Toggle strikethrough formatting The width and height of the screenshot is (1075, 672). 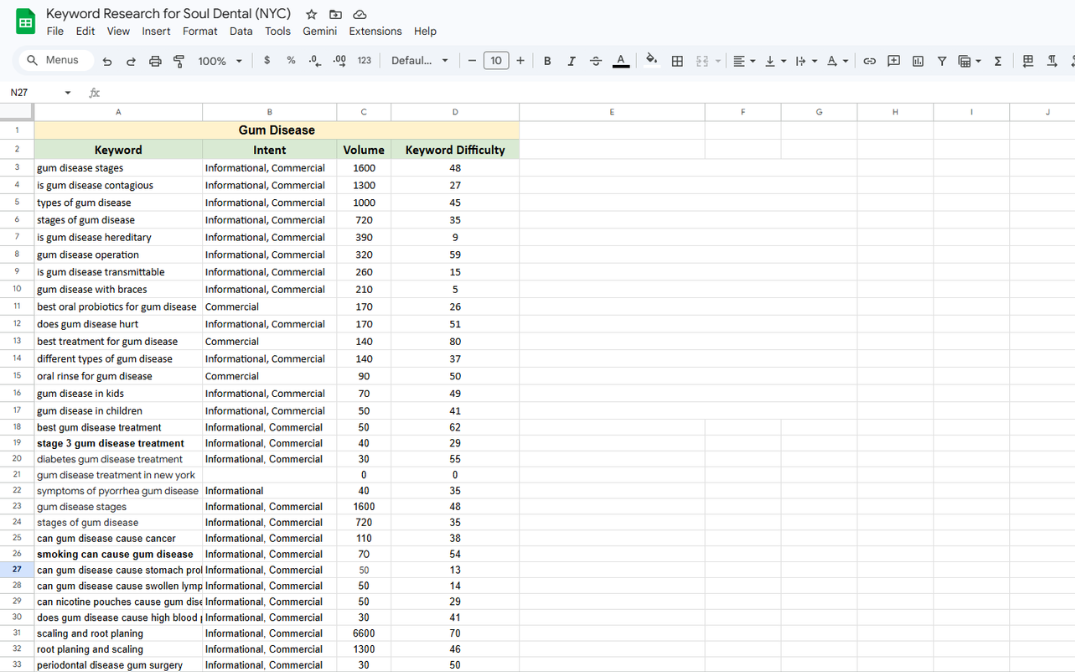pyautogui.click(x=596, y=61)
